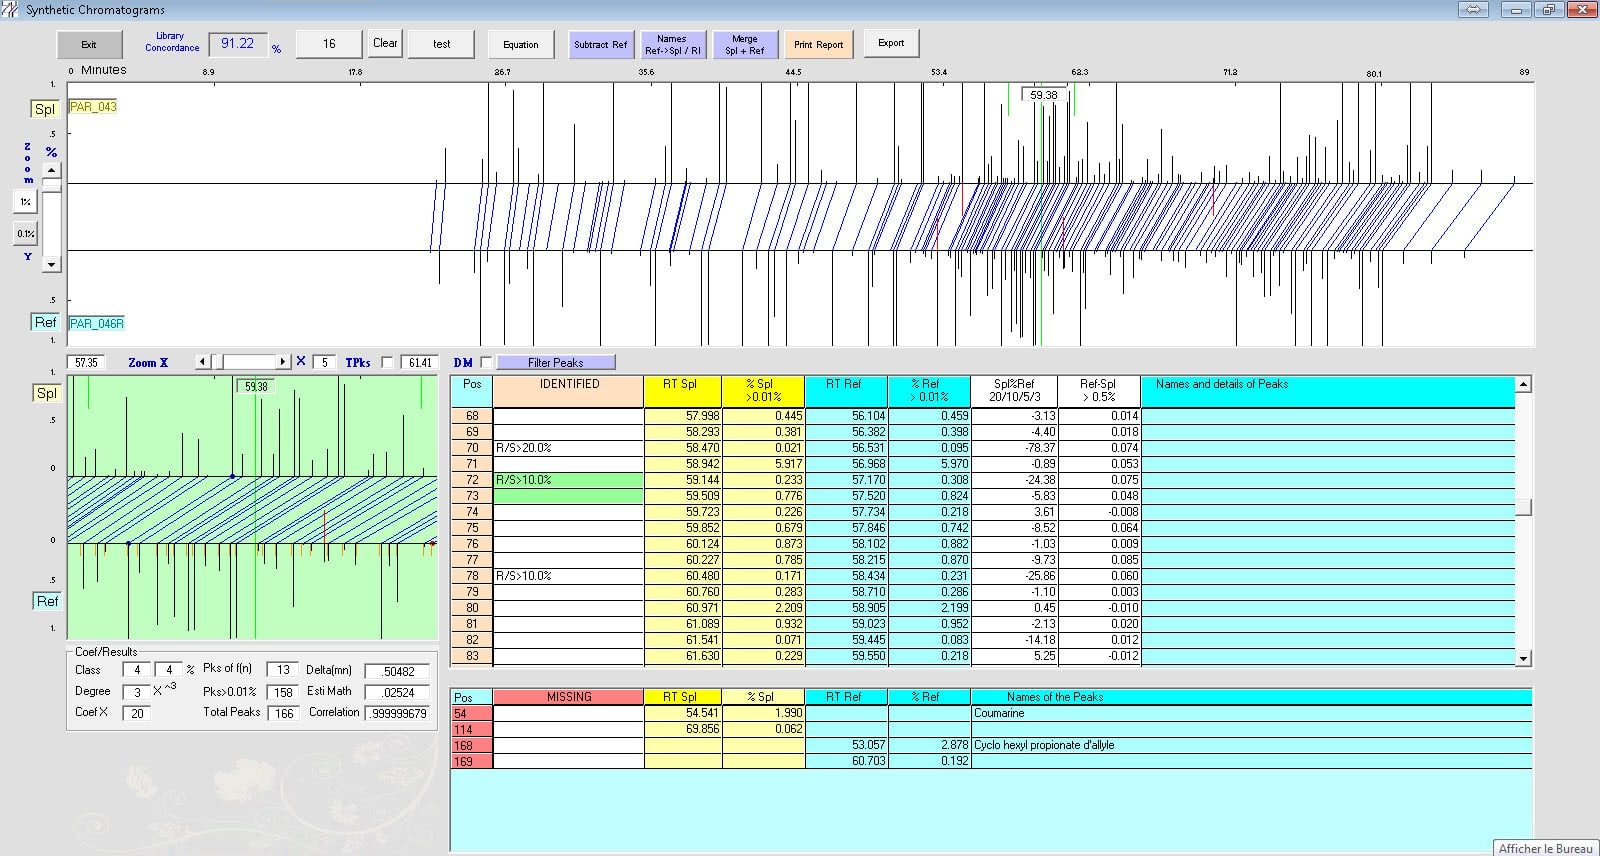The width and height of the screenshot is (1600, 856).
Task: Click peaks table scrollbar up arrow
Action: [1523, 384]
